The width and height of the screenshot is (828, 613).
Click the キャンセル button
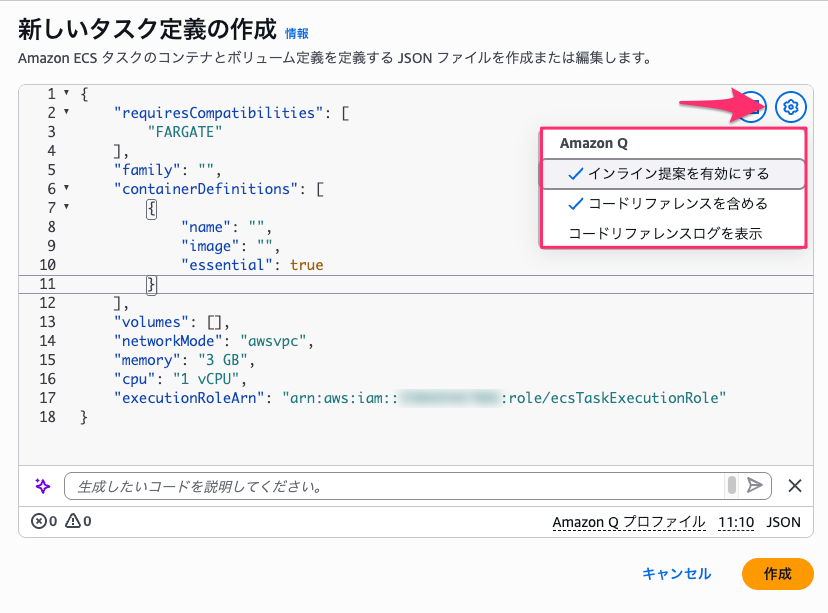676,574
